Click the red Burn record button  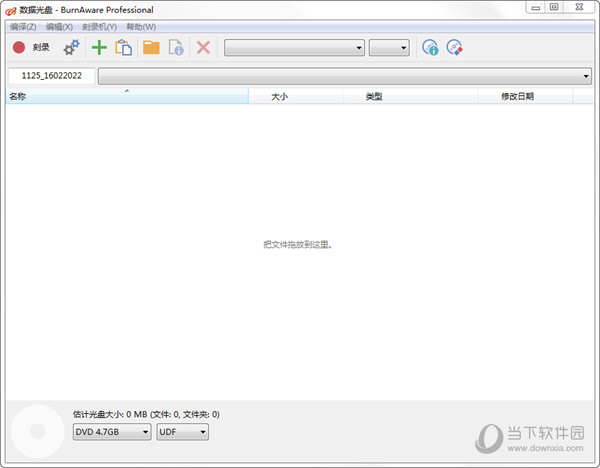pos(19,47)
